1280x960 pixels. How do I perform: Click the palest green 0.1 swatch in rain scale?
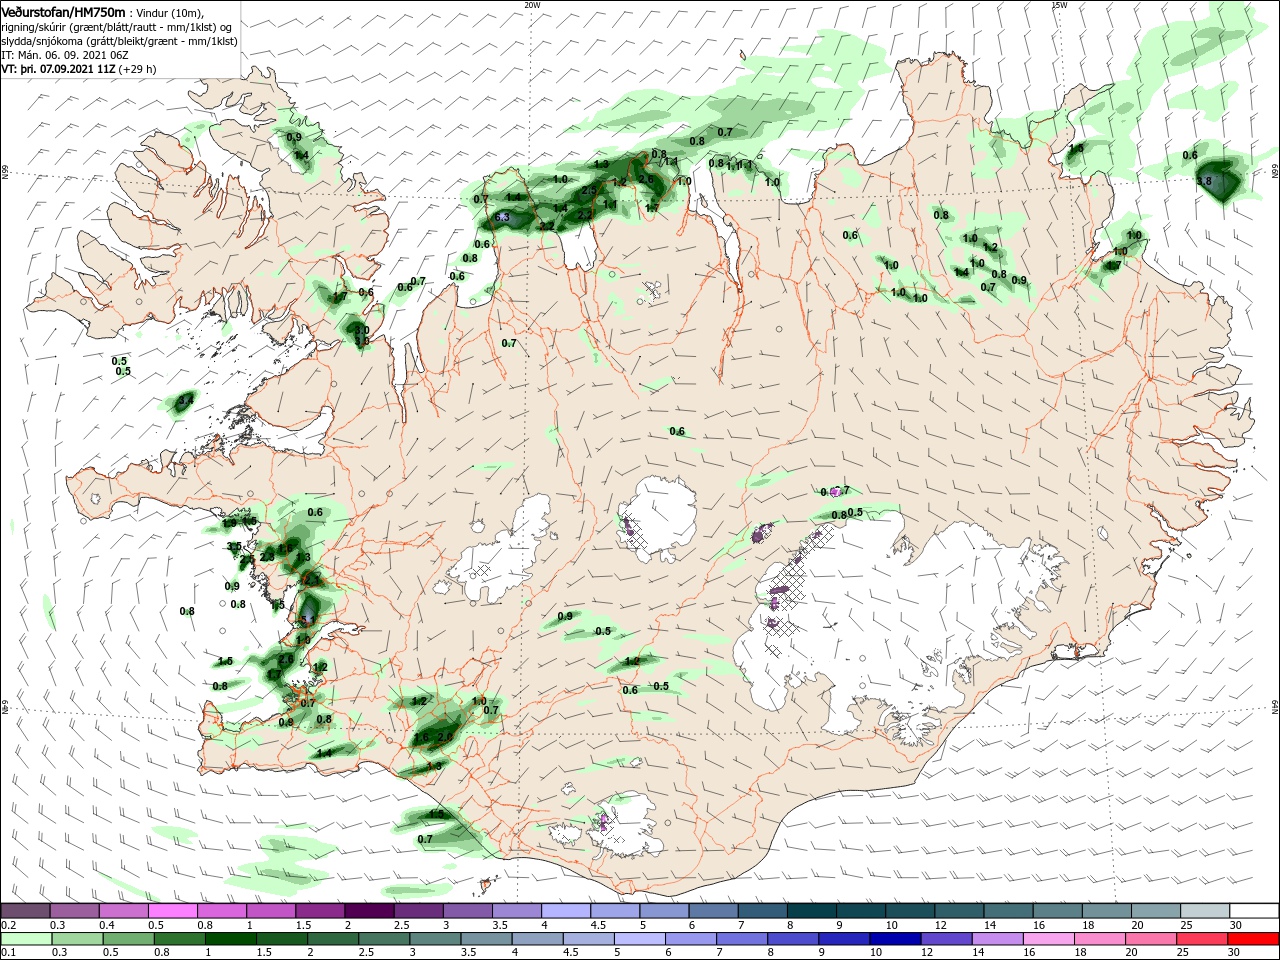[x=25, y=939]
